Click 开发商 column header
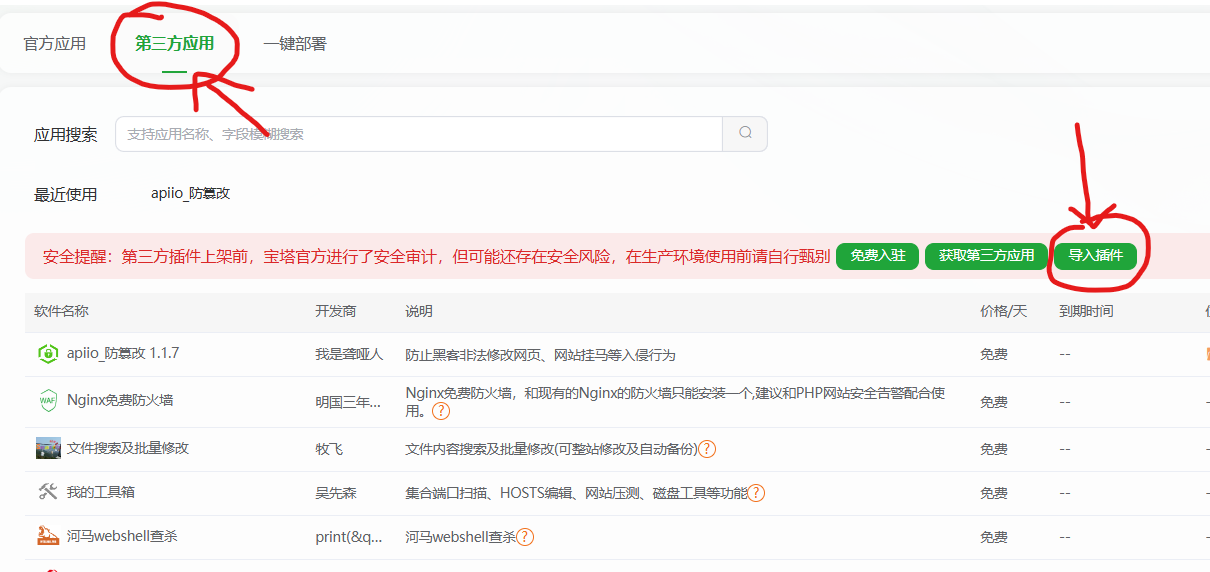 [336, 311]
